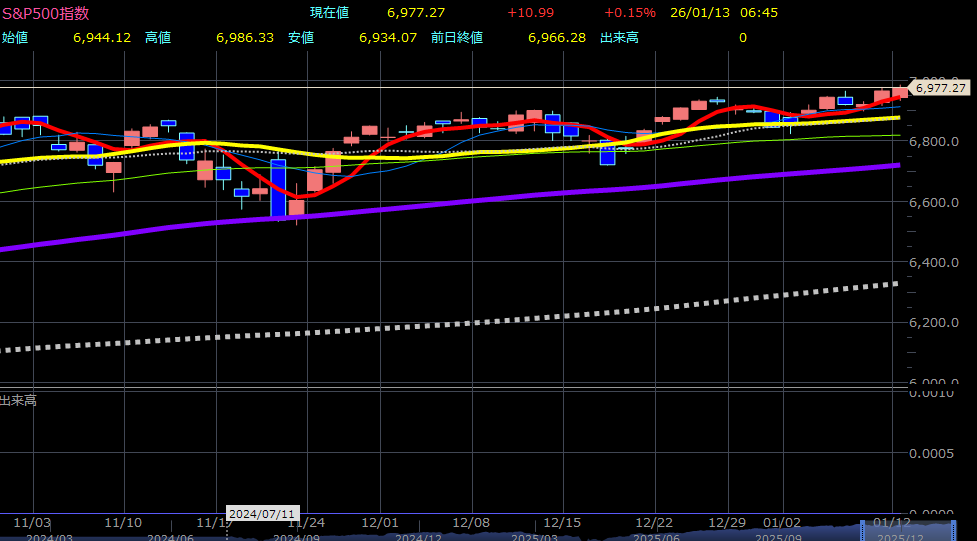Click the thick purple moving average line
Screen dimensions: 977x541
point(500,207)
